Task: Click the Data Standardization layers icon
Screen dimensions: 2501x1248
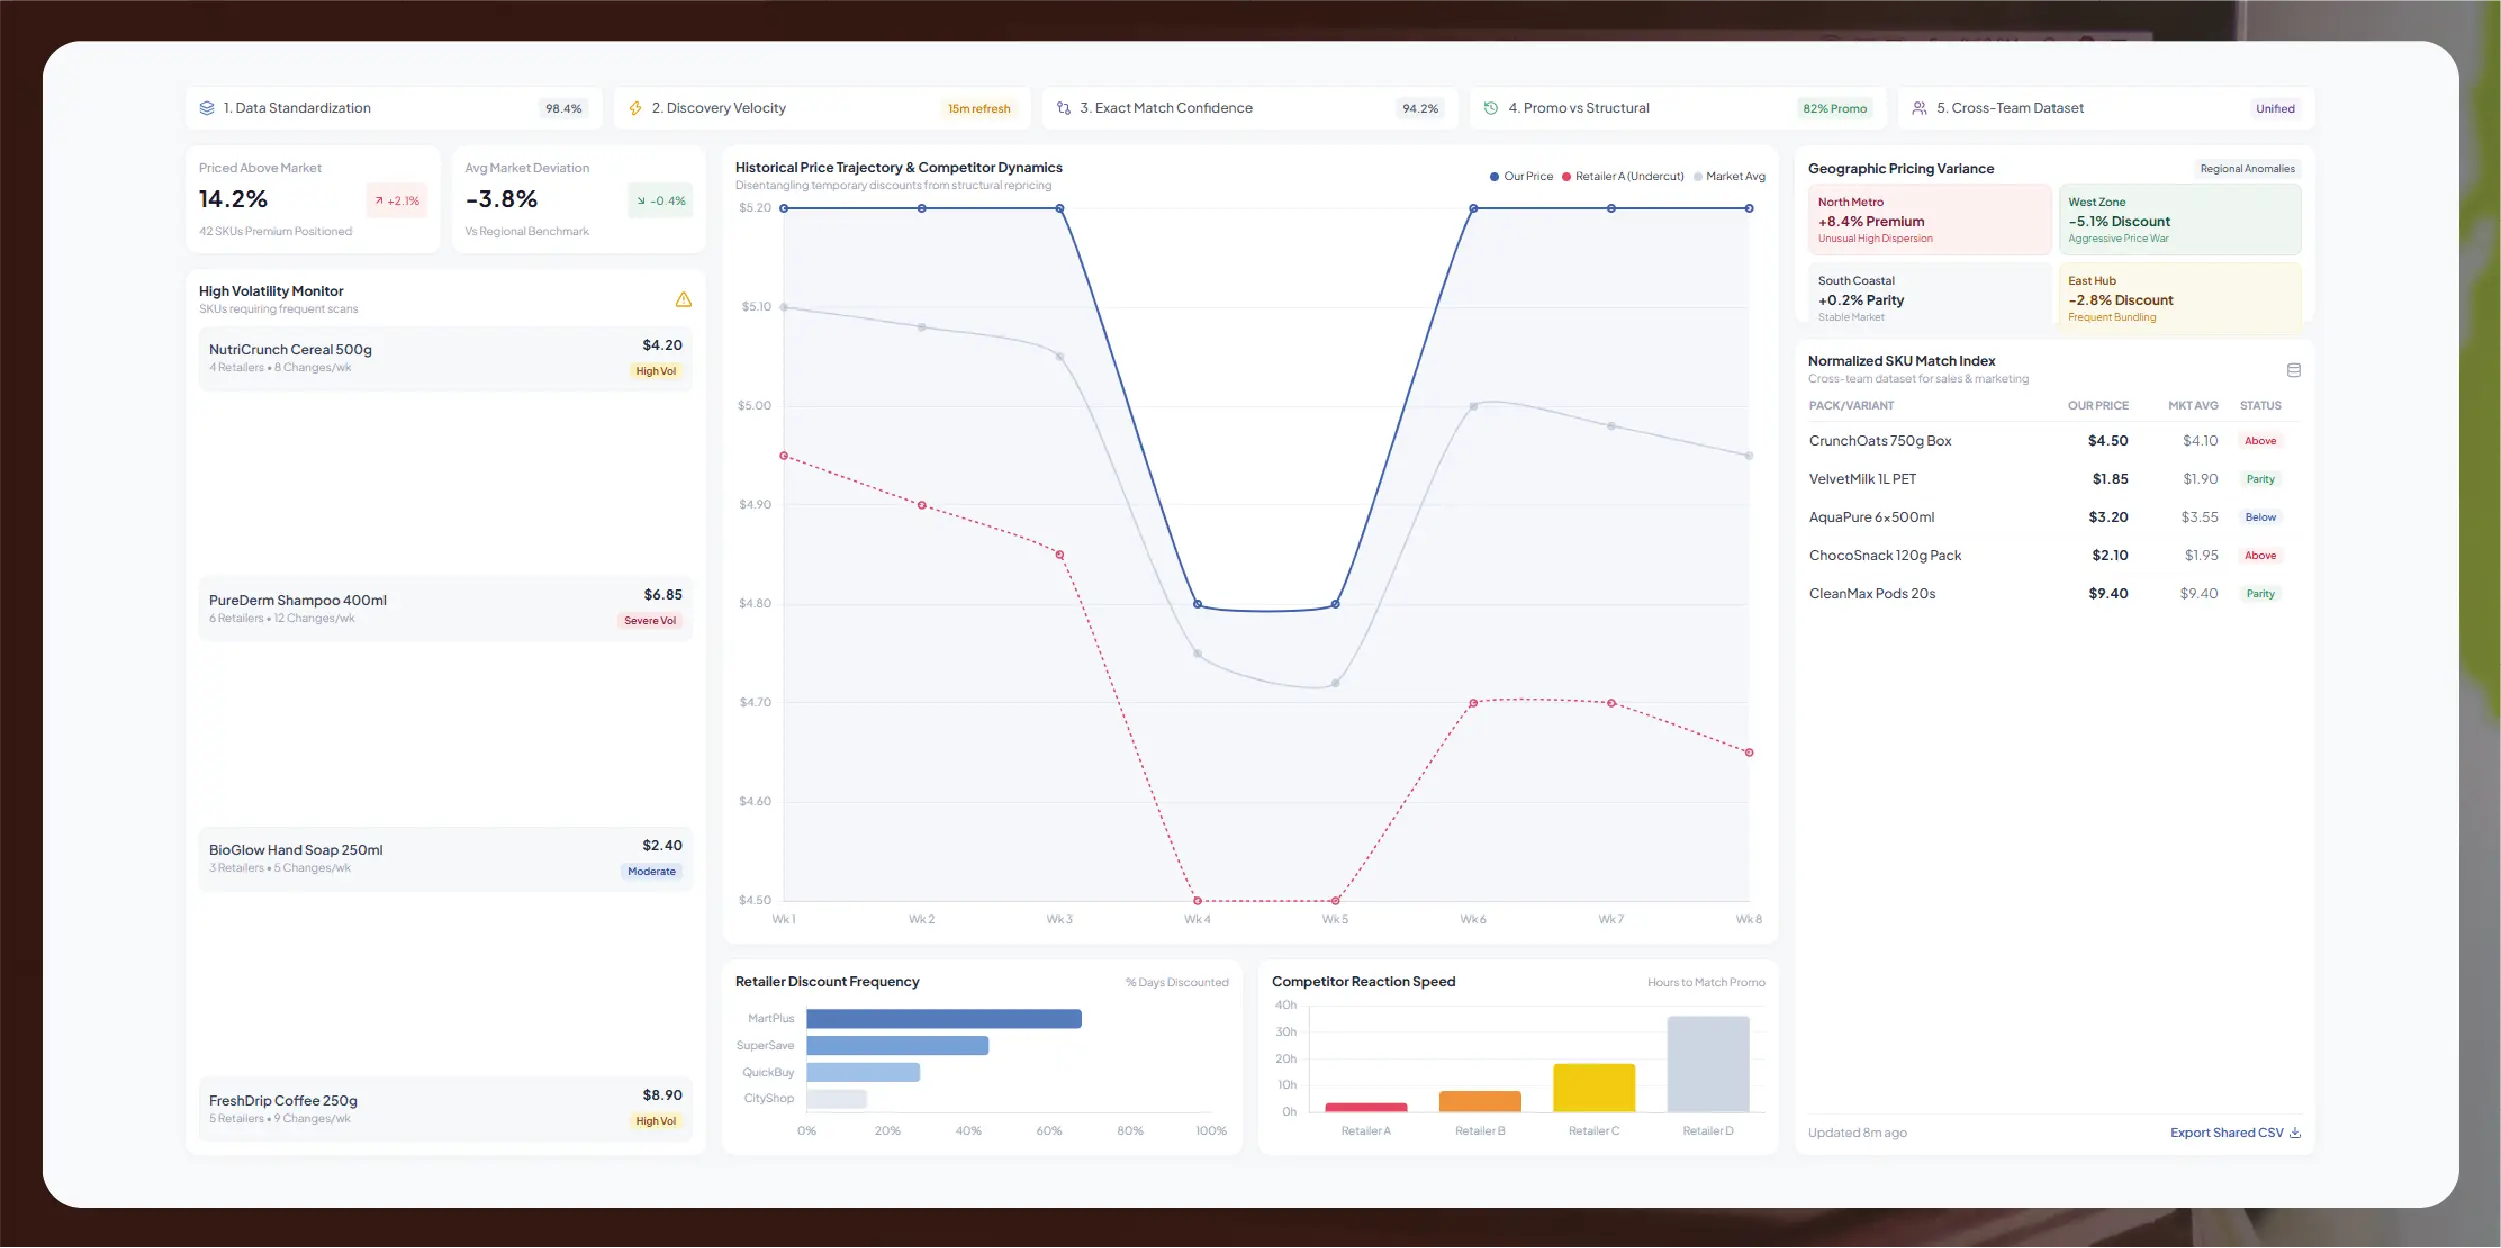Action: [207, 108]
